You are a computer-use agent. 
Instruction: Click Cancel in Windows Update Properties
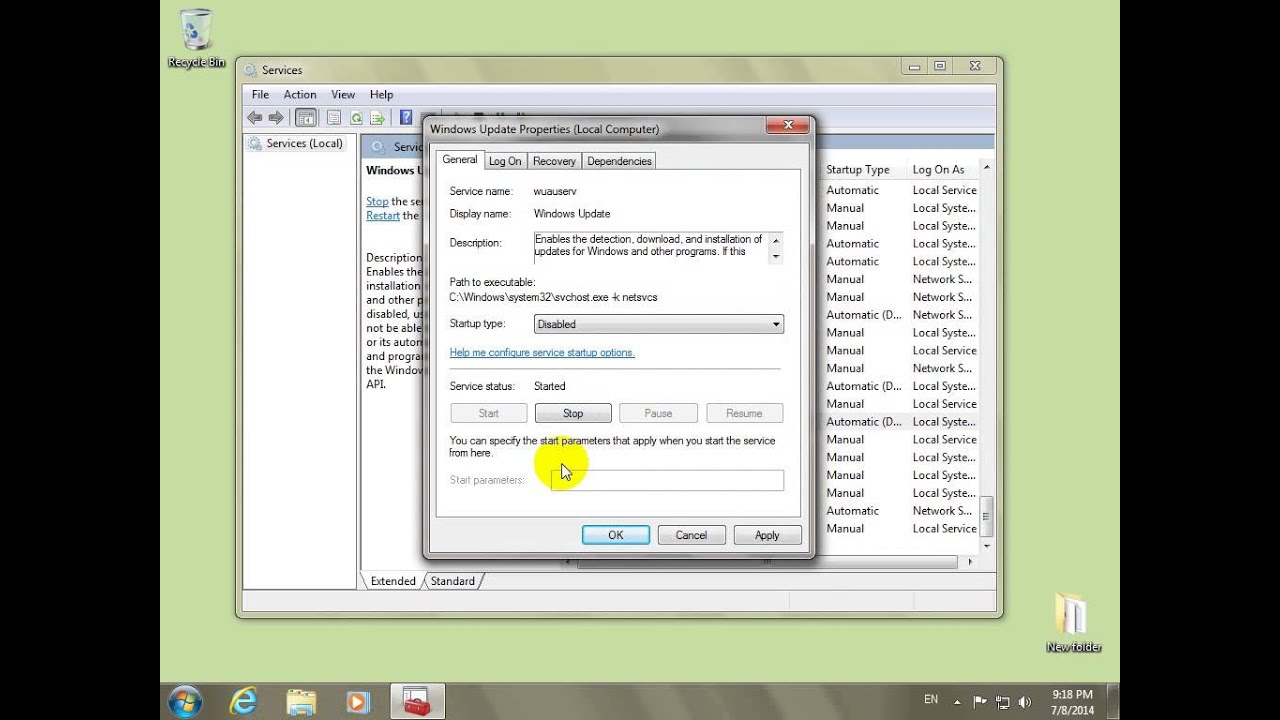691,535
